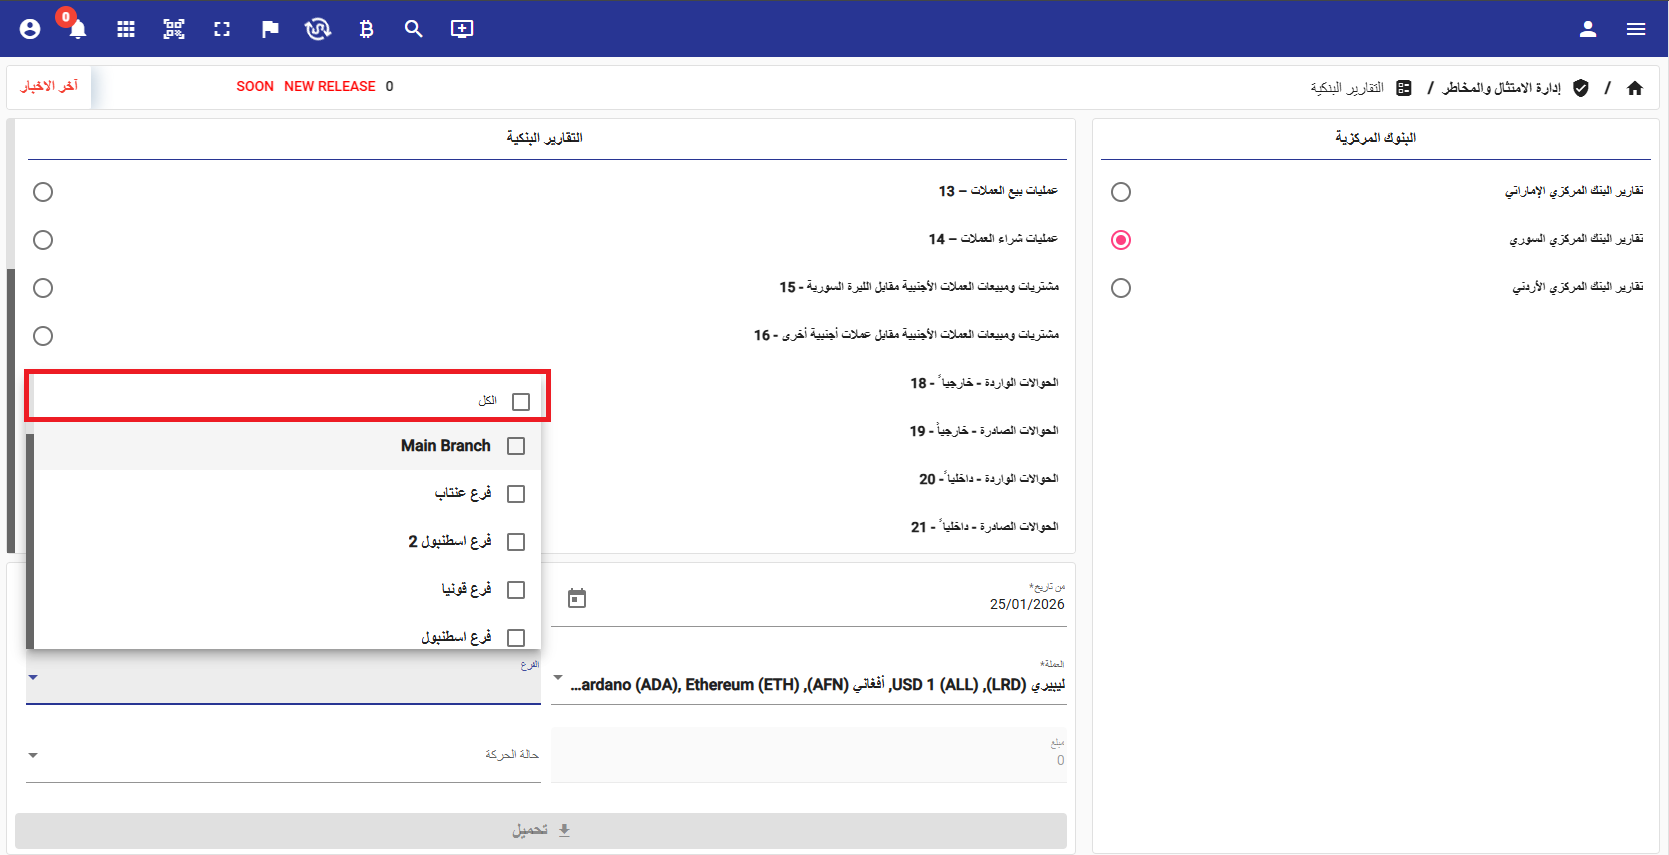Image resolution: width=1669 pixels, height=855 pixels.
Task: Click the مبلغ amount input field
Action: point(808,756)
